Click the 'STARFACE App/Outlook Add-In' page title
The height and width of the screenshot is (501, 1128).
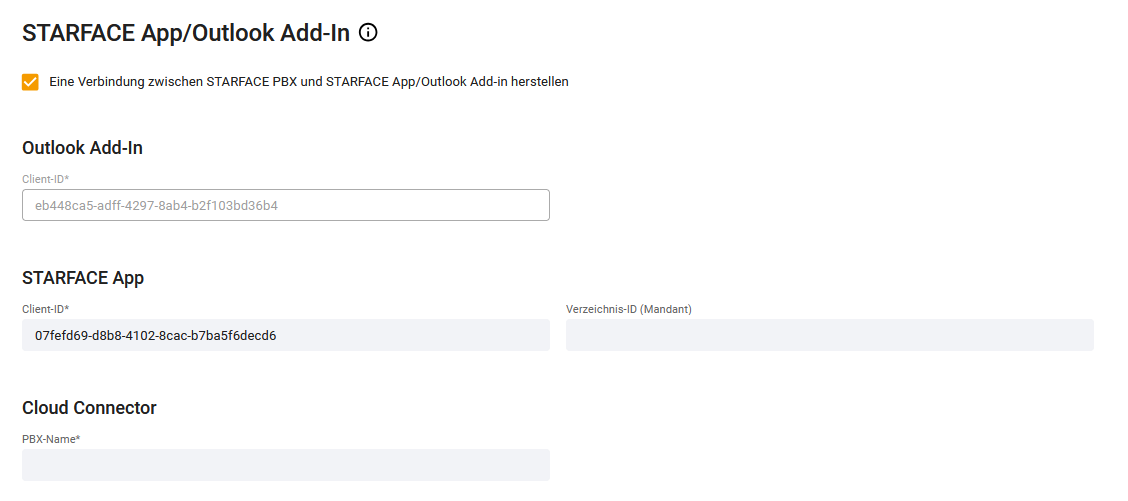pos(186,33)
